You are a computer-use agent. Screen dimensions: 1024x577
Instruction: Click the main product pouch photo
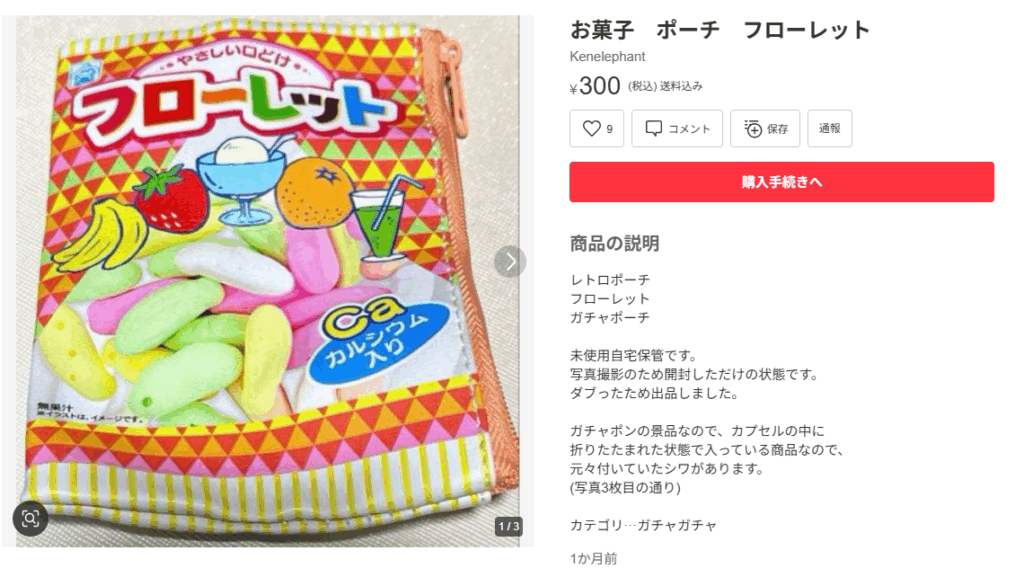click(x=268, y=281)
